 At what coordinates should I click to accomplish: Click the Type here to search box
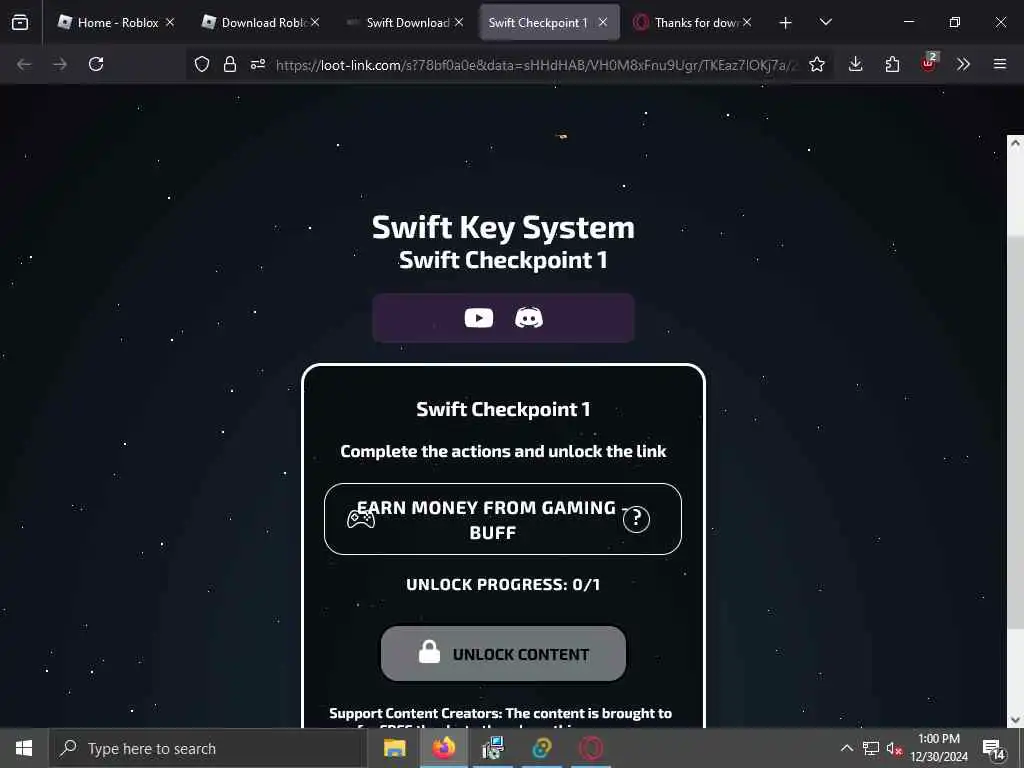(207, 748)
